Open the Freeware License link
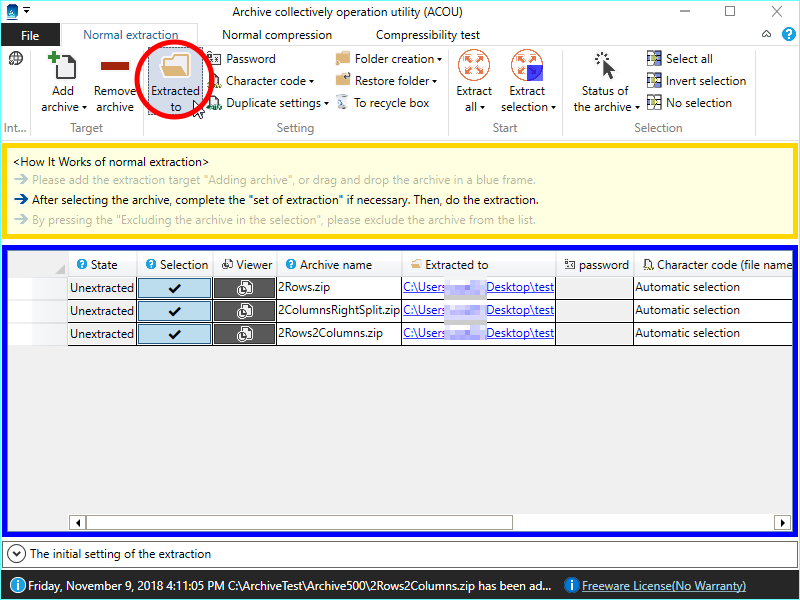The width and height of the screenshot is (800, 600). click(x=663, y=586)
